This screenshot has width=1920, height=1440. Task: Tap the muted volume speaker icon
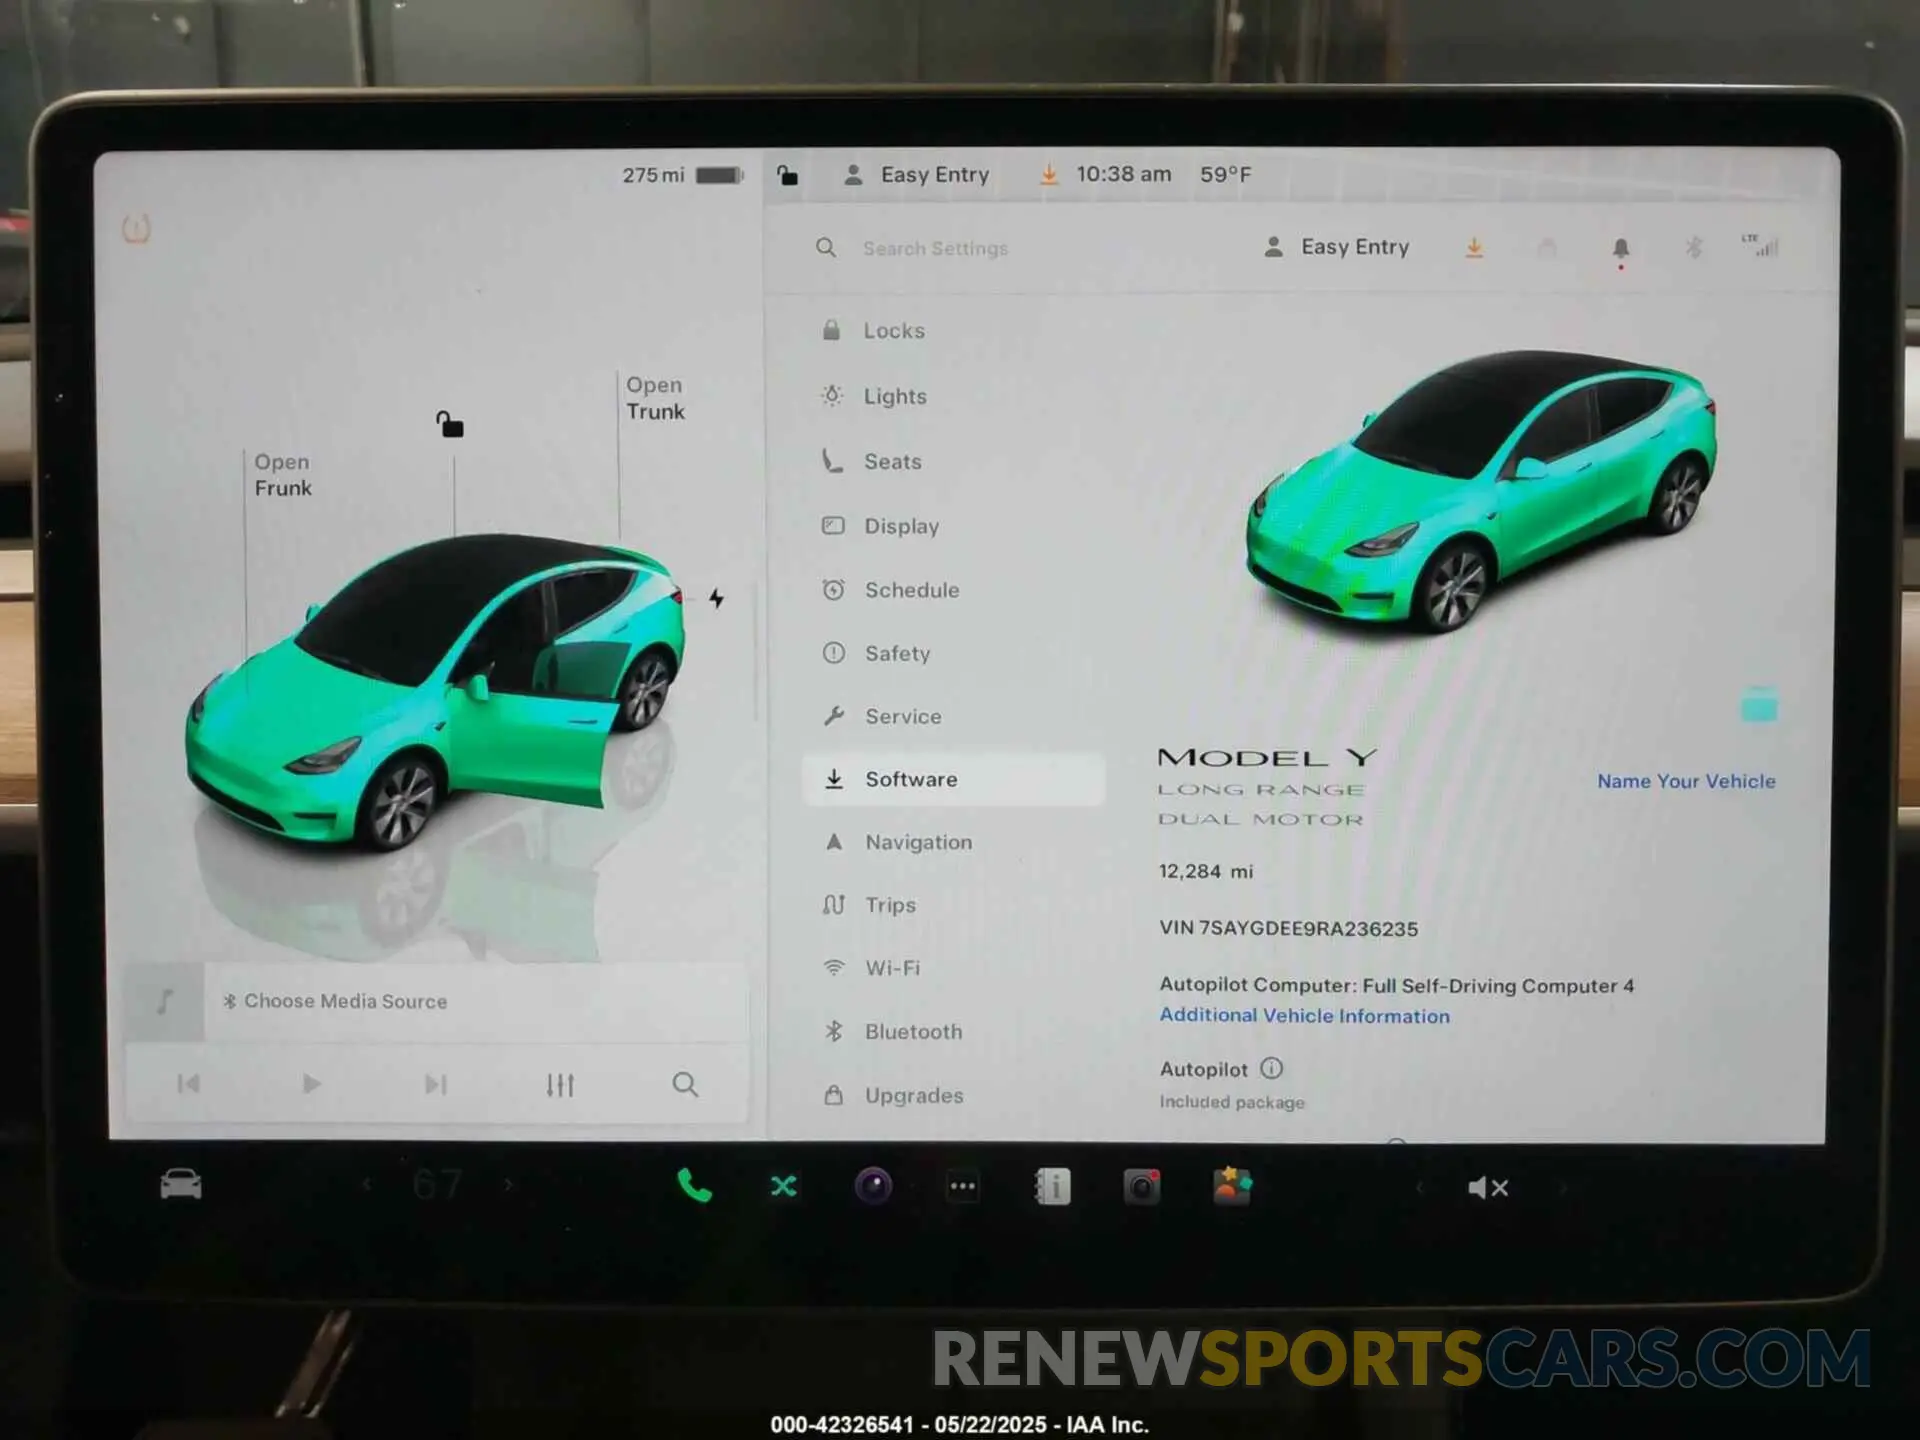tap(1488, 1188)
